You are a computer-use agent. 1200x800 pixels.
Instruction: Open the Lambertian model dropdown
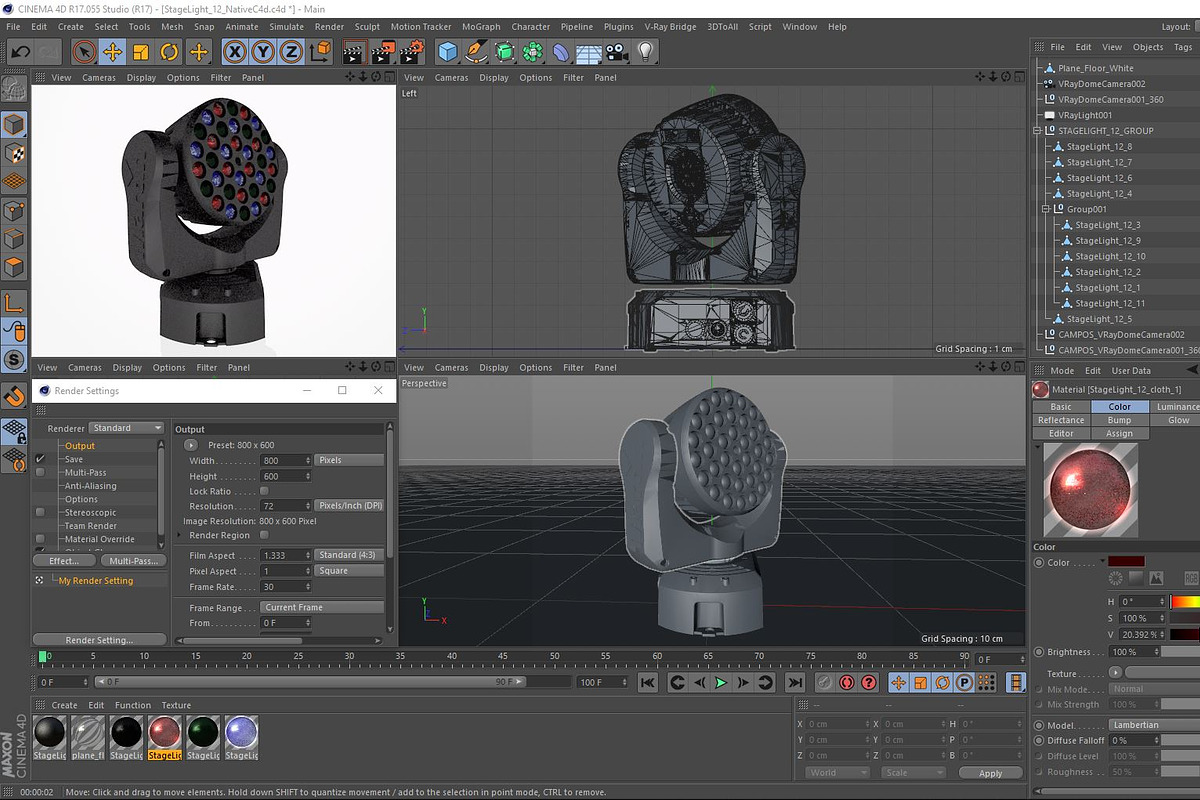[x=1154, y=725]
